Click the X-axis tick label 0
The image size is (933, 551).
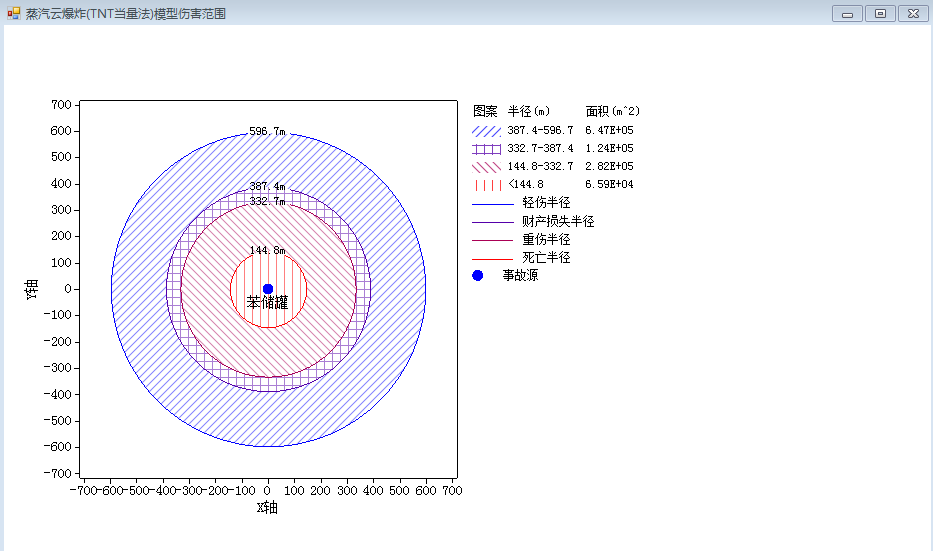point(267,491)
